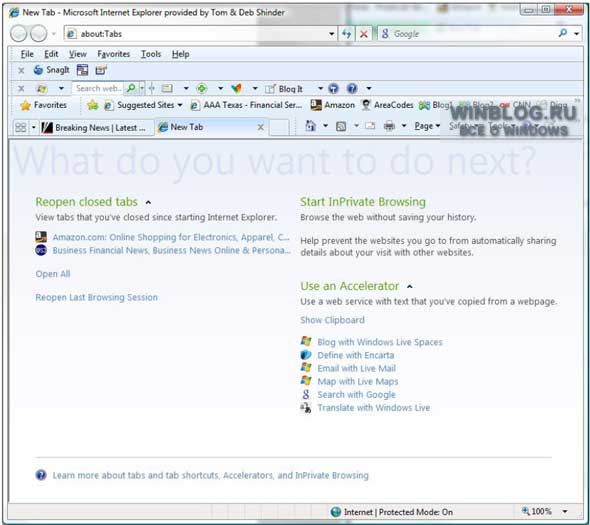Open the Page menu dropdown
This screenshot has height=525, width=590.
point(427,126)
